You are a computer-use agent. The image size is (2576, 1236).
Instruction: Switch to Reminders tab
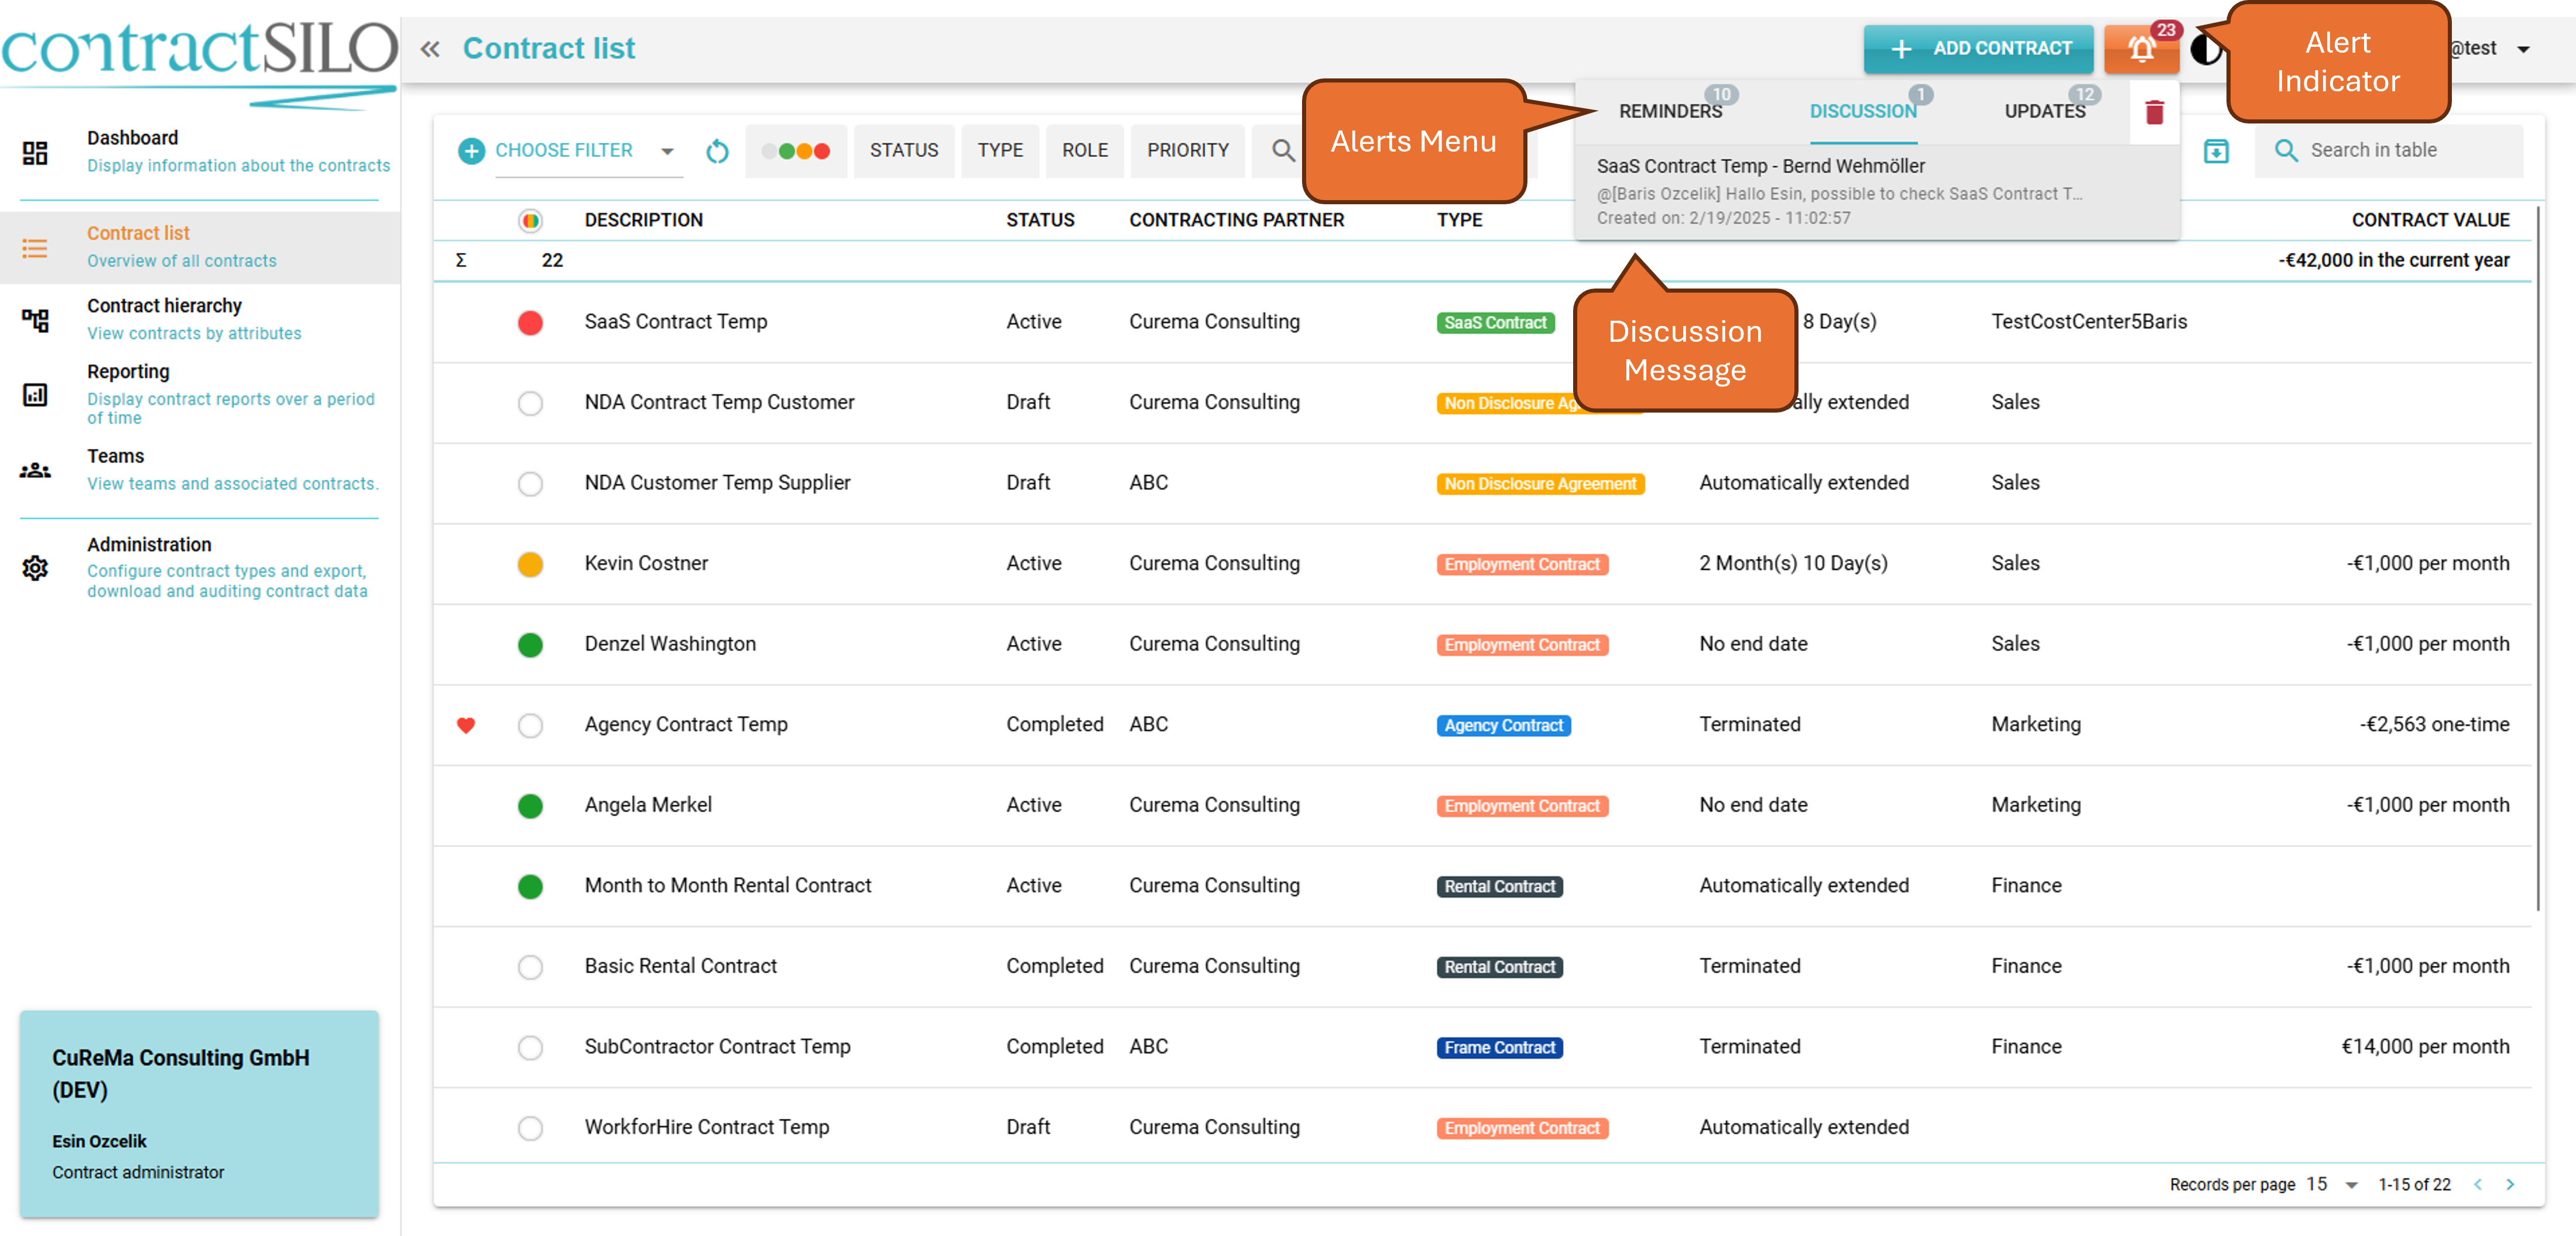point(1670,111)
